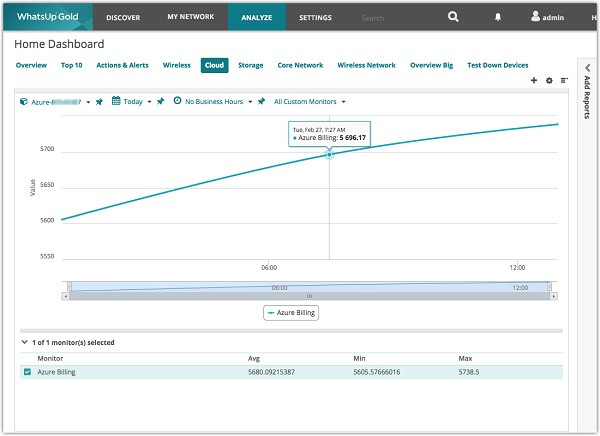The image size is (600, 436).
Task: Pin the No Business Hours setting
Action: (261, 101)
